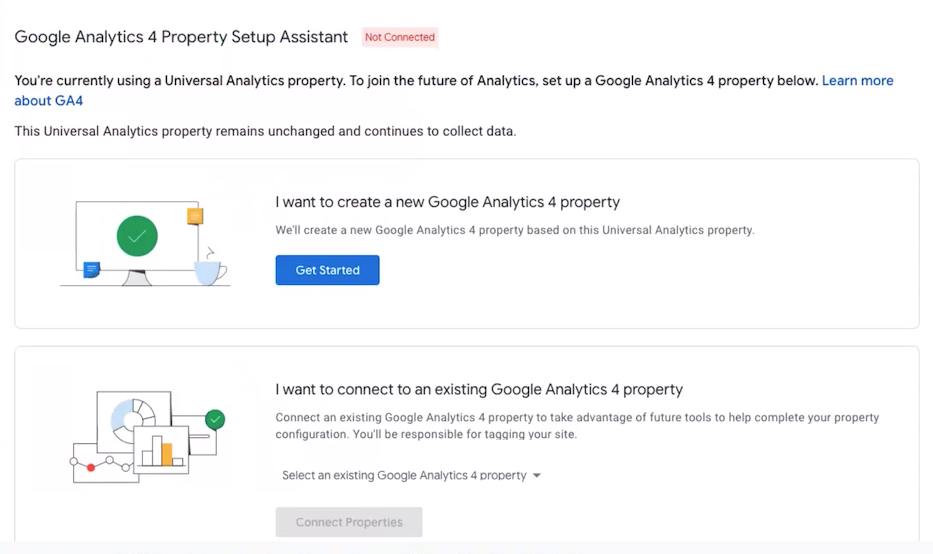Click the green checkmark circle on the monitor

[x=137, y=237]
